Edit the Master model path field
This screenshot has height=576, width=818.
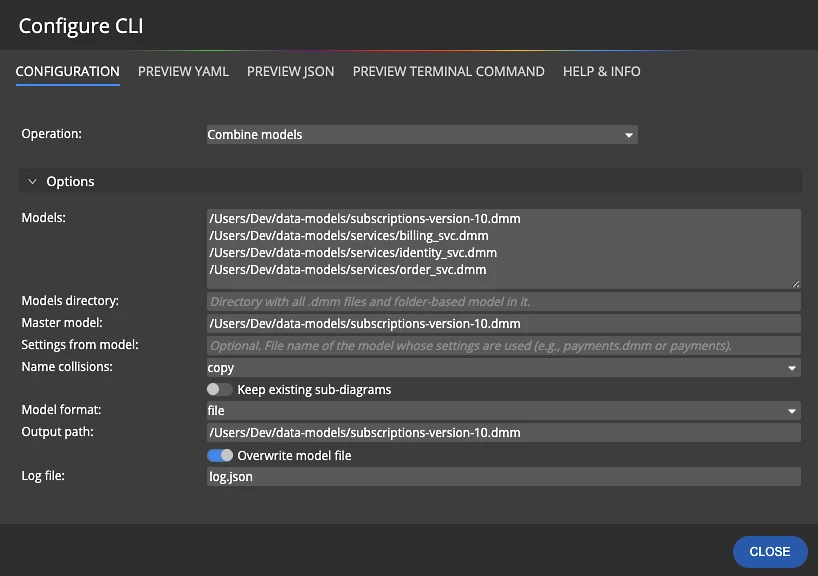tap(503, 323)
